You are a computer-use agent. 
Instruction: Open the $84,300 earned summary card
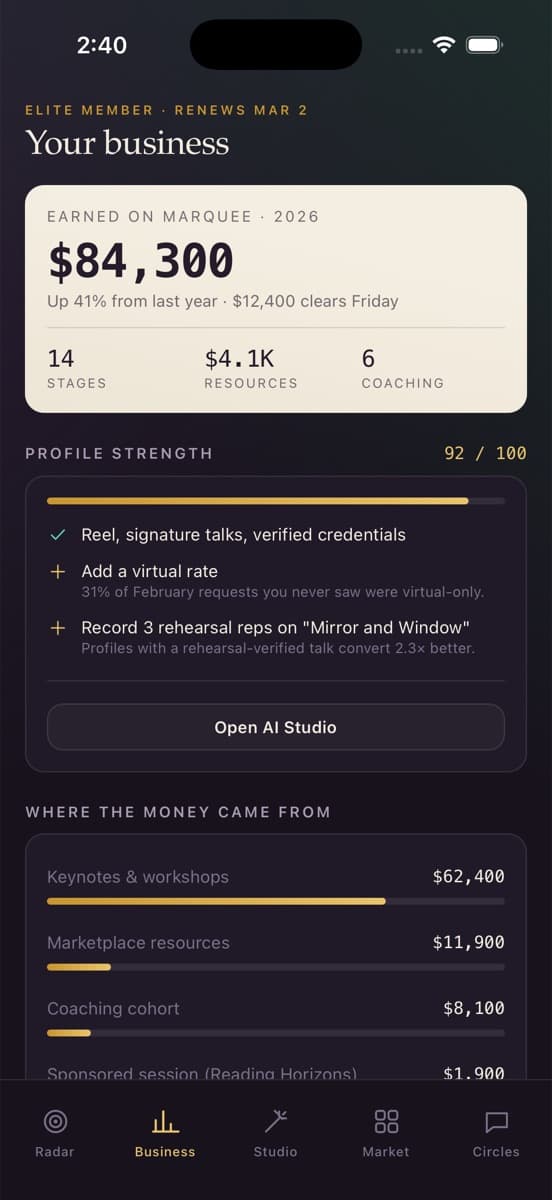pyautogui.click(x=276, y=299)
